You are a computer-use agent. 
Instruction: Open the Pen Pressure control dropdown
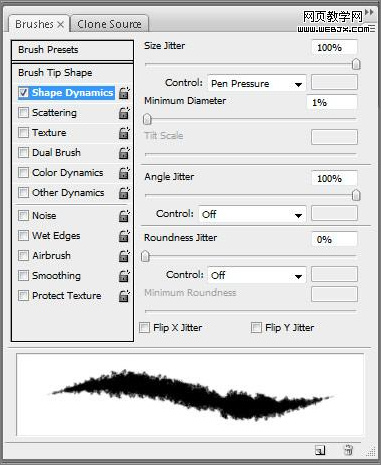[257, 83]
